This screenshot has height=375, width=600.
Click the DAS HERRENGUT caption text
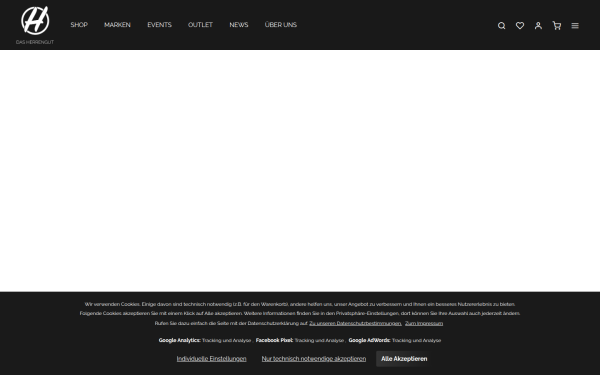point(35,42)
